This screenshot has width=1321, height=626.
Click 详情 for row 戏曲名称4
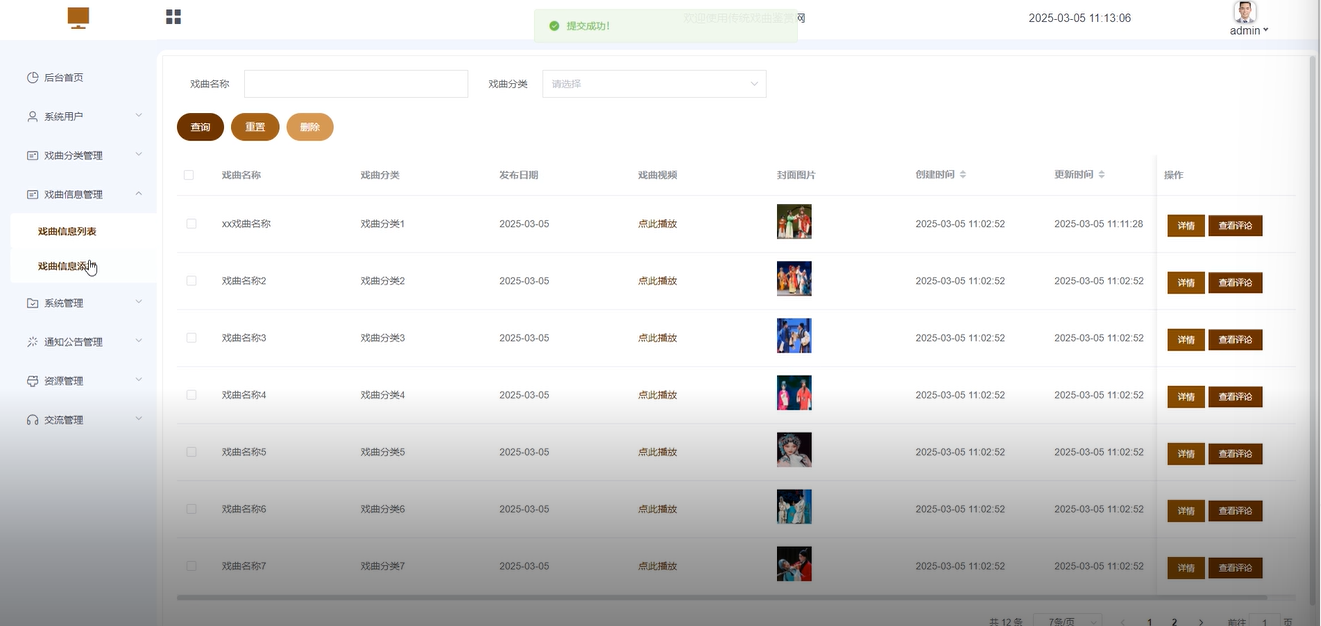[x=1186, y=397]
